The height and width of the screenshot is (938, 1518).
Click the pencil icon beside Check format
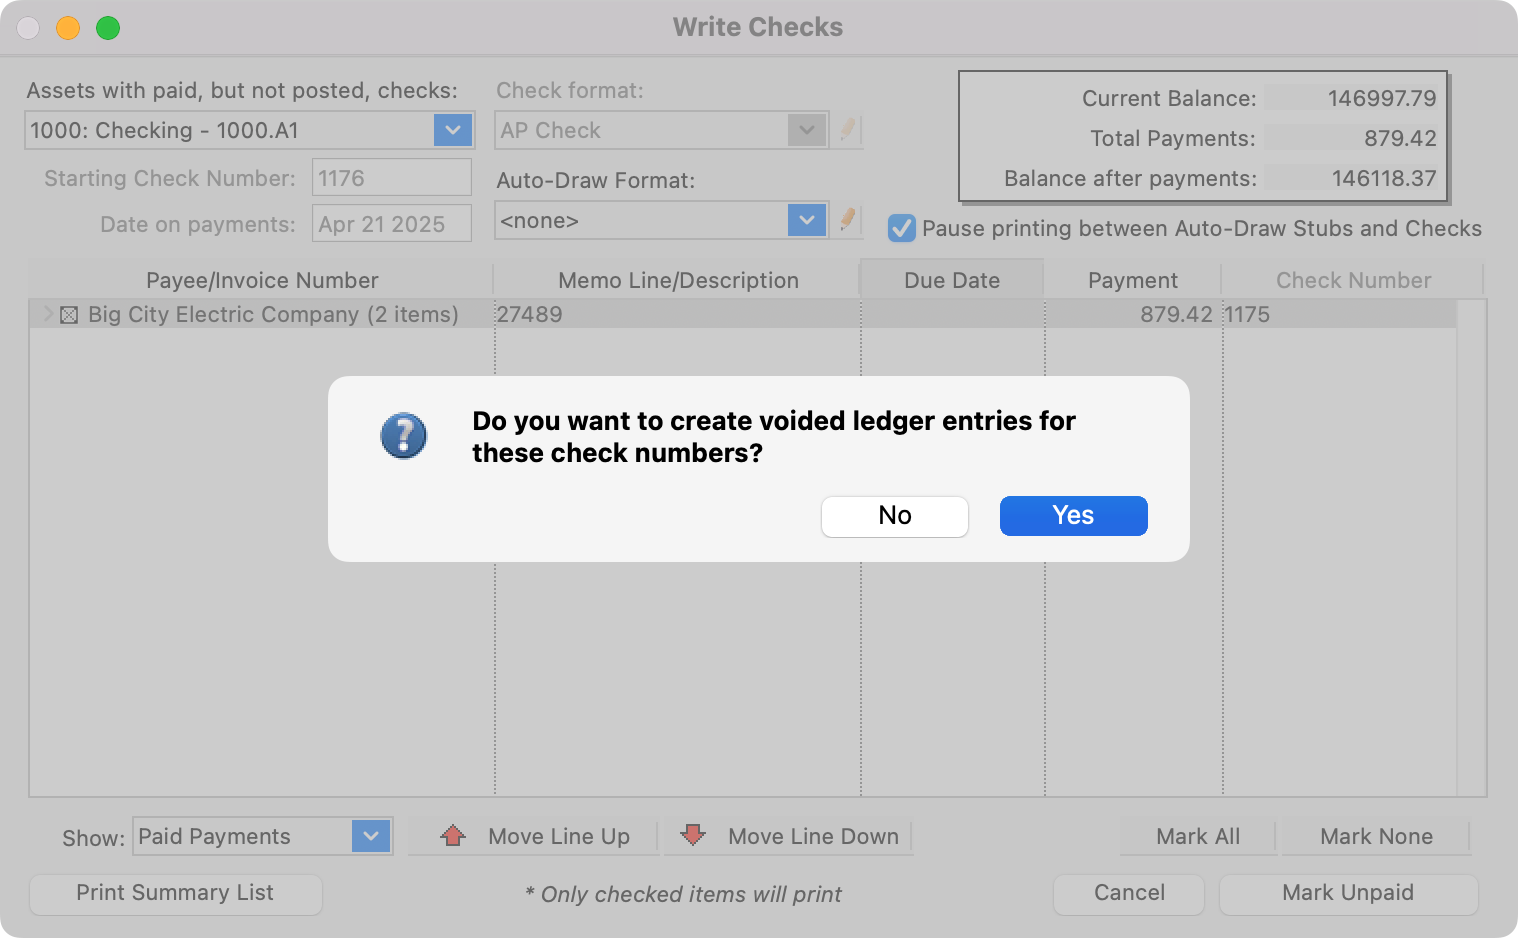click(848, 130)
